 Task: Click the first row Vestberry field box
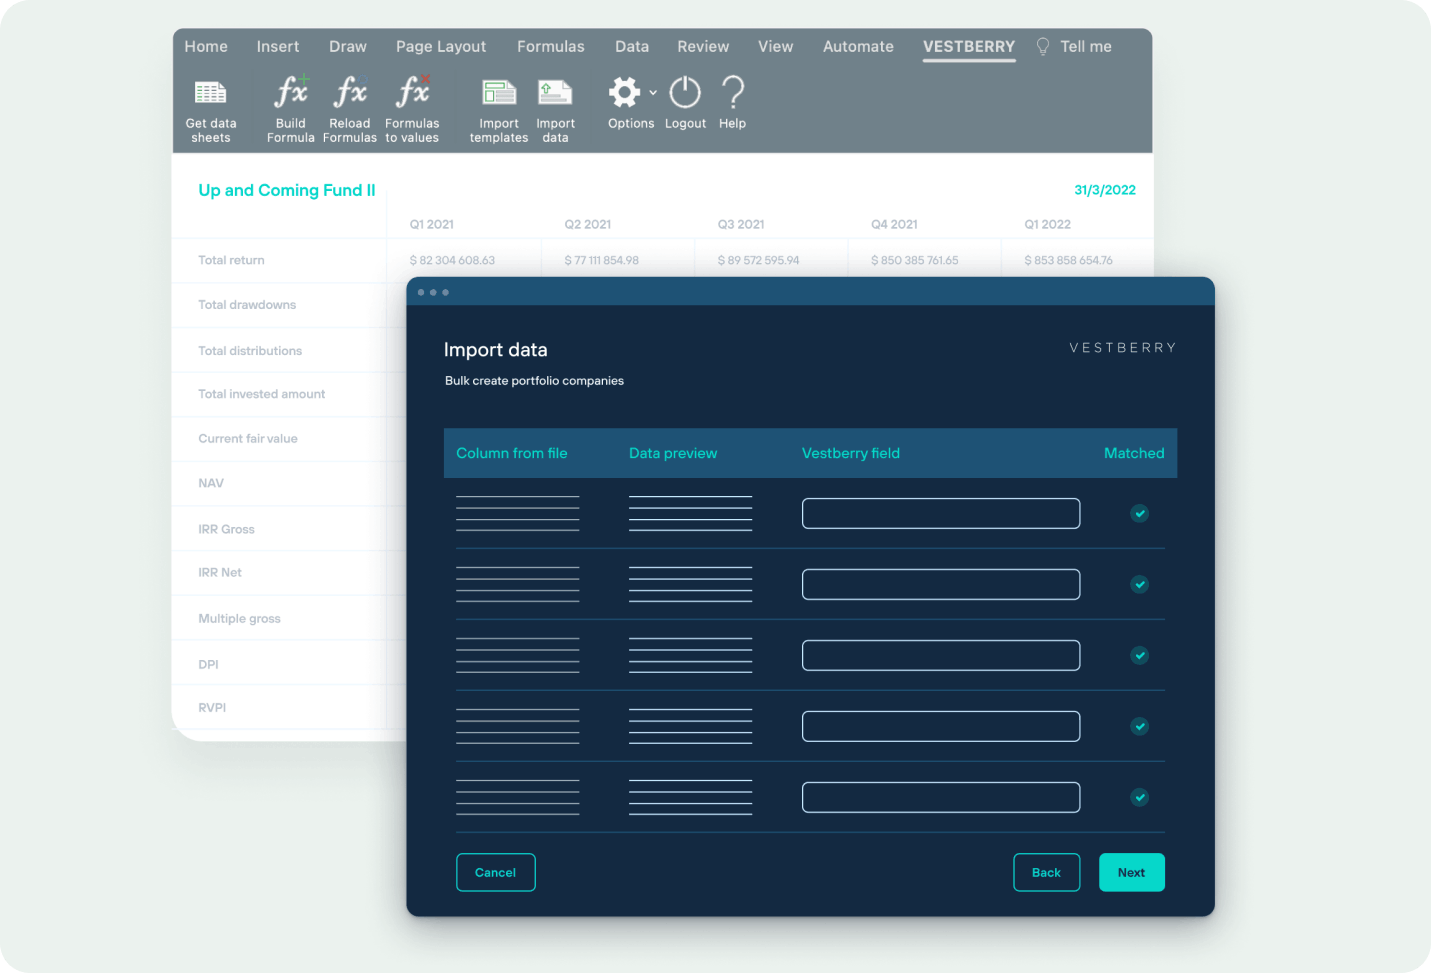[941, 513]
